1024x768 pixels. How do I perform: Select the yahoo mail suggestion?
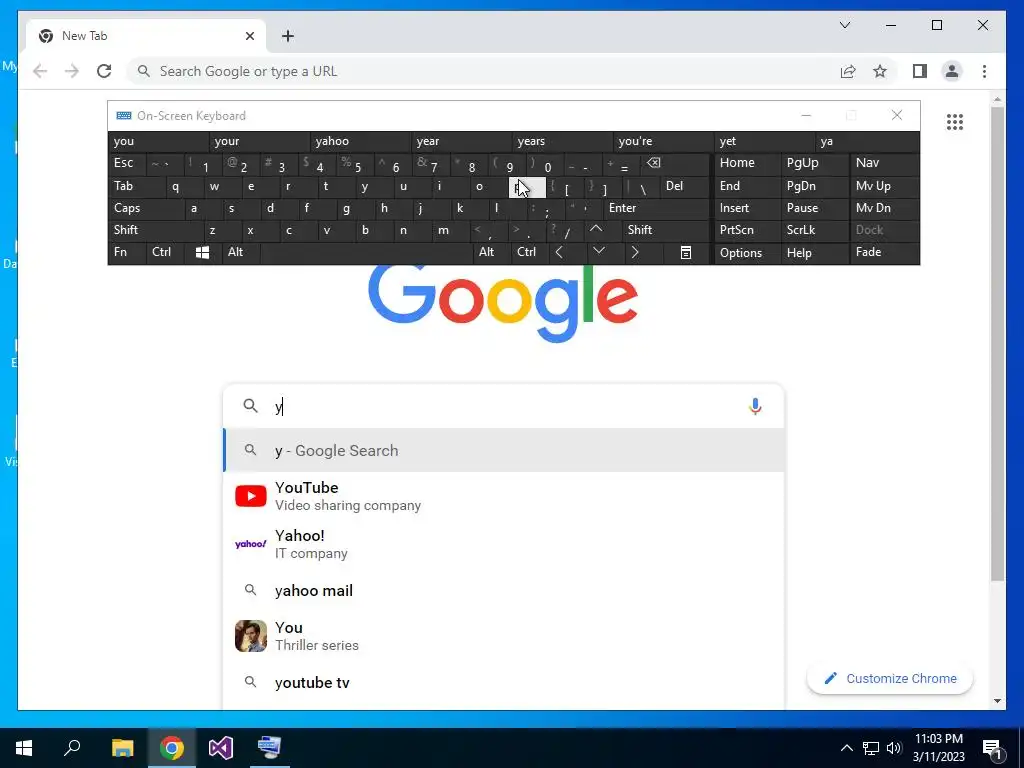click(504, 590)
